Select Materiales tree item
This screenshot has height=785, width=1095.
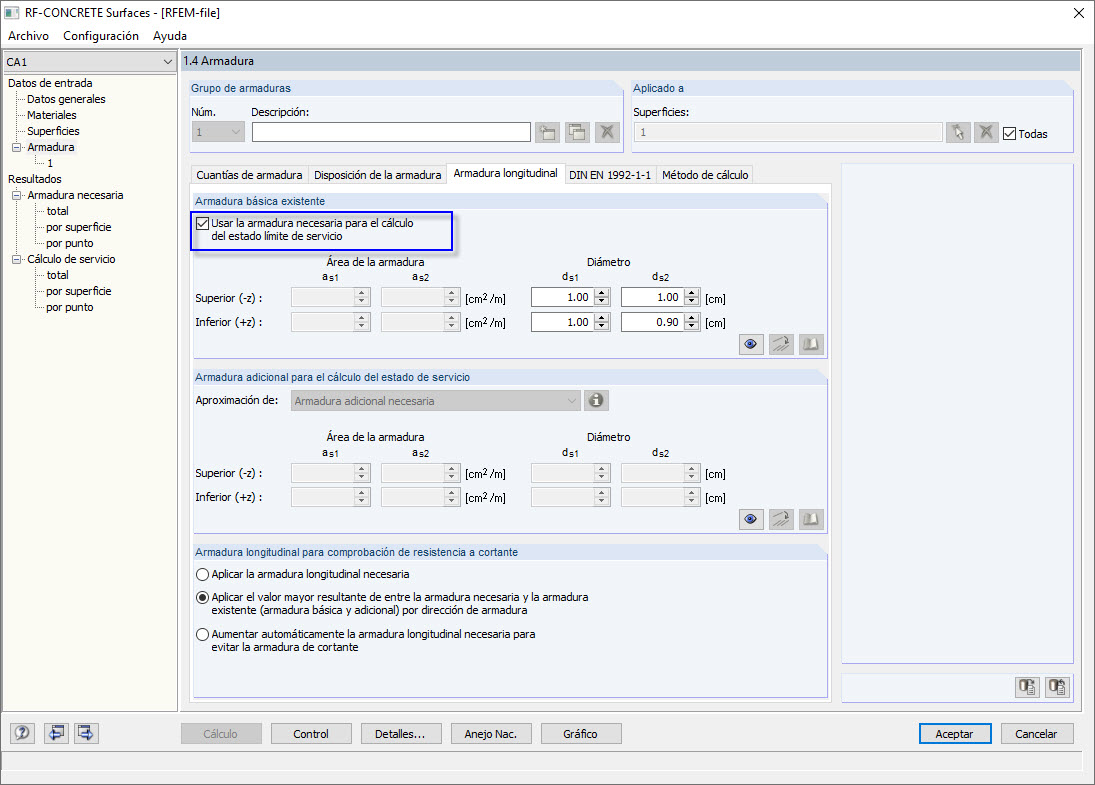click(52, 115)
